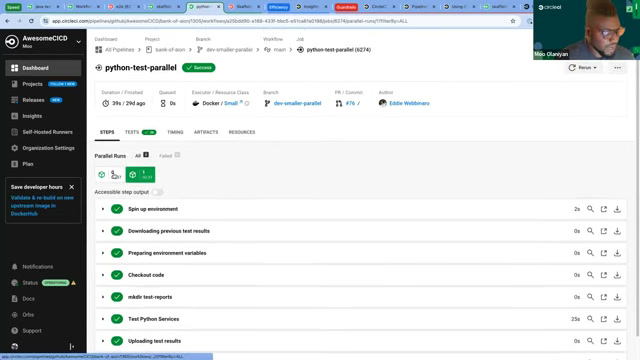640x360 pixels.
Task: Open the Status operational item
Action: point(43,283)
